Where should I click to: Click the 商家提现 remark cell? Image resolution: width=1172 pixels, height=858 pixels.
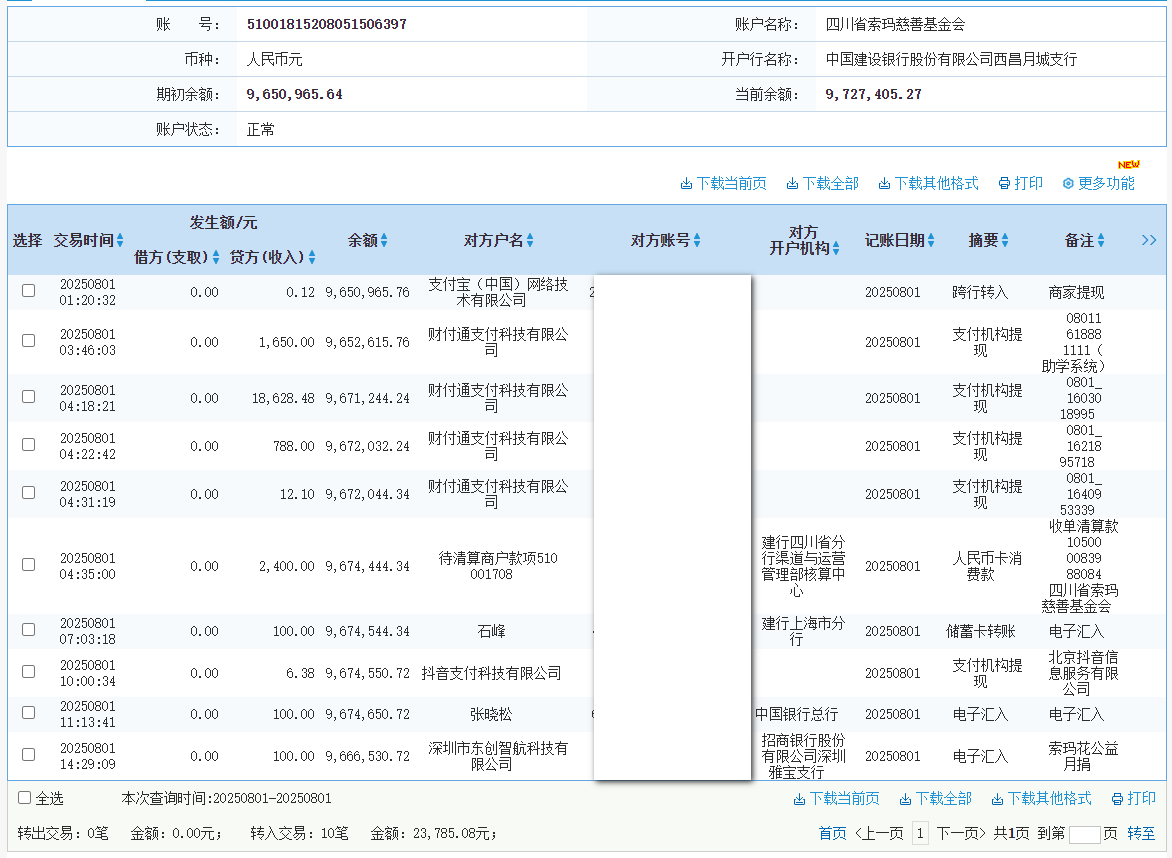[x=1076, y=292]
